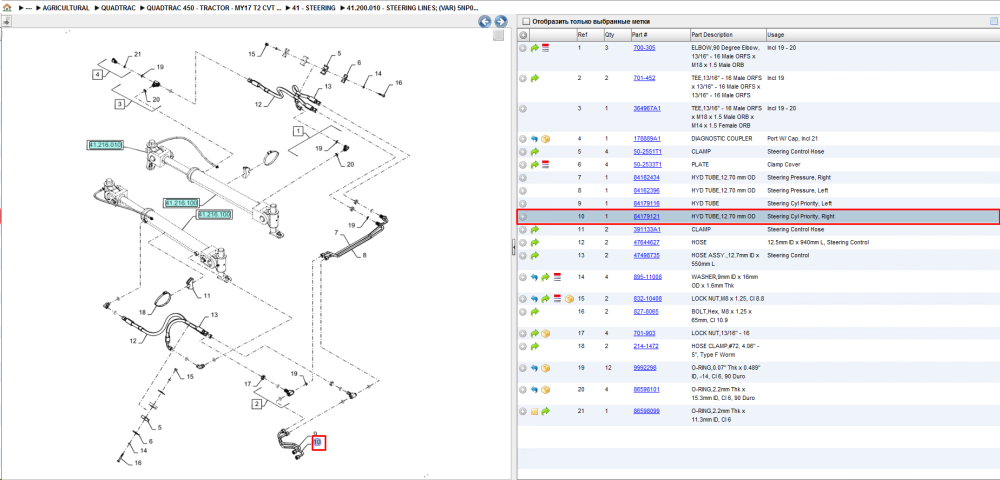The height and width of the screenshot is (480, 1000).
Task: Click box icon for LOCK NUT 701-903
Action: [x=545, y=333]
